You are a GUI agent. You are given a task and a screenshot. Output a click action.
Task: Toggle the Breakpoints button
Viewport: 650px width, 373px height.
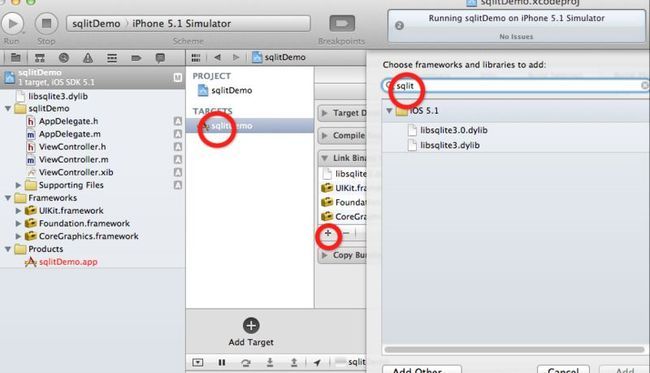(342, 24)
